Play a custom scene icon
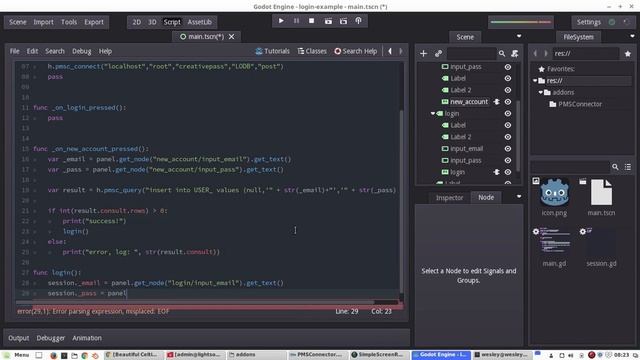The image size is (640, 360). click(343, 21)
